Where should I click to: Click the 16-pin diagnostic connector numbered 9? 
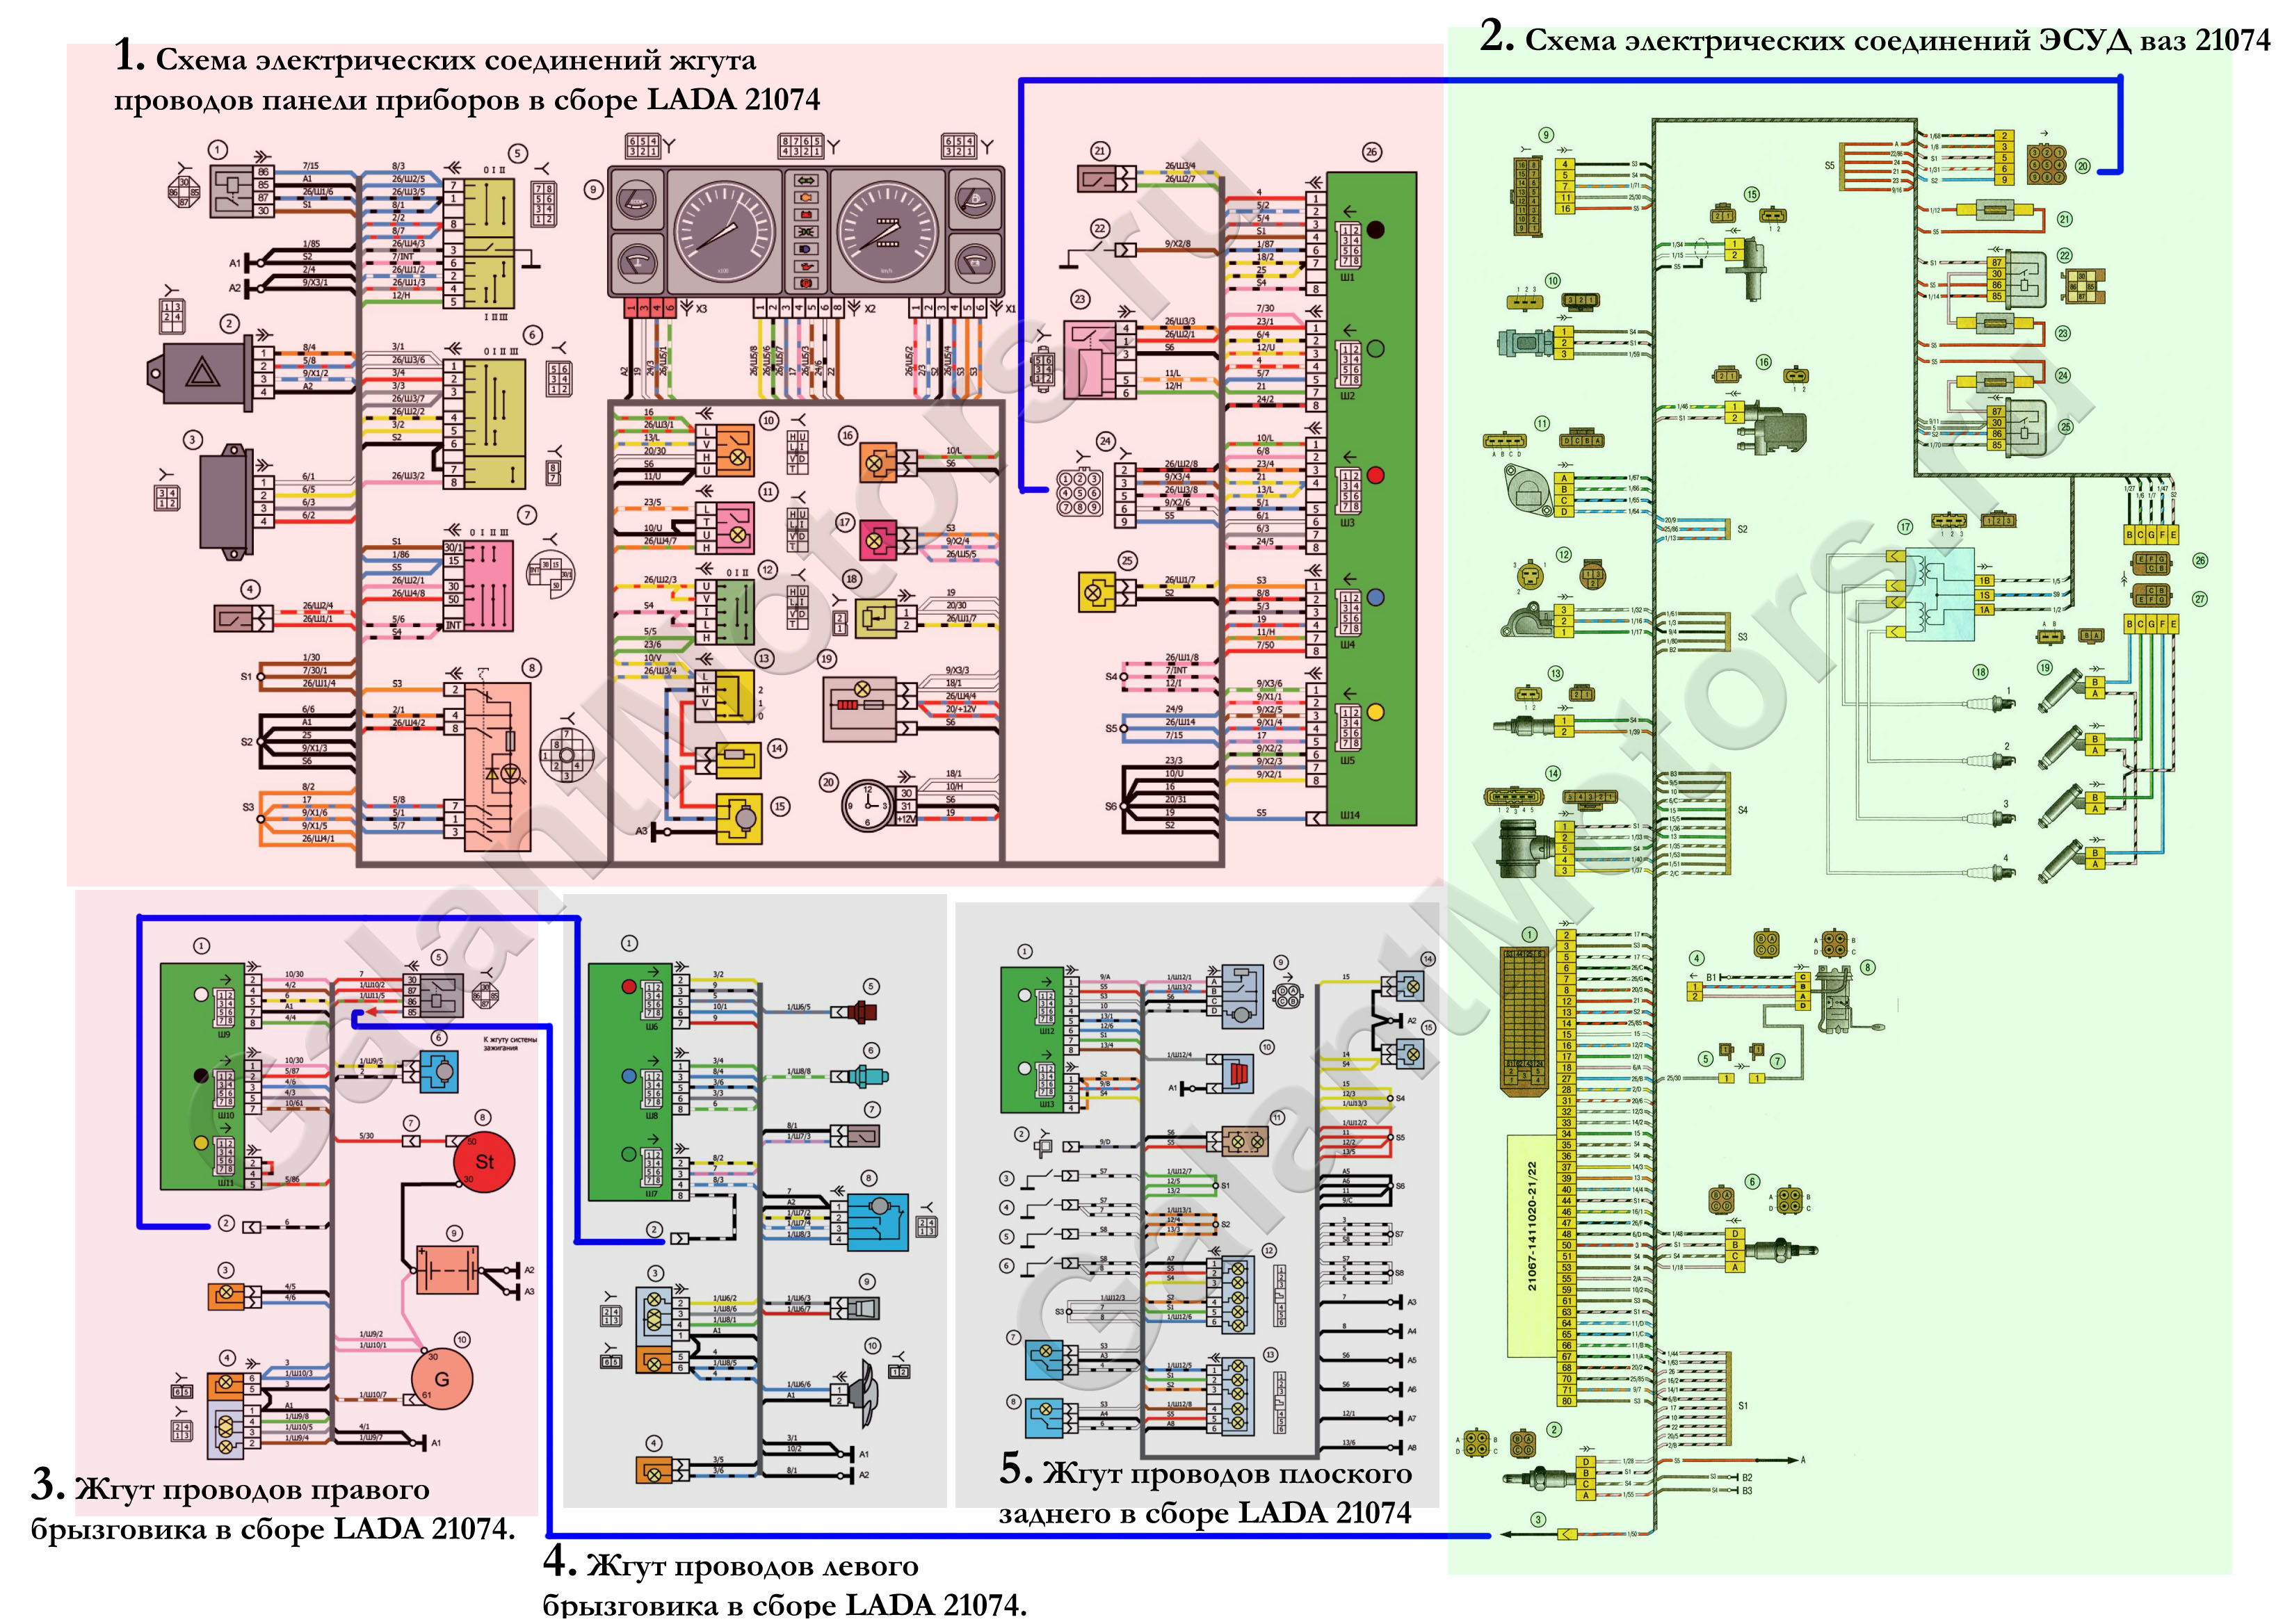point(1526,196)
